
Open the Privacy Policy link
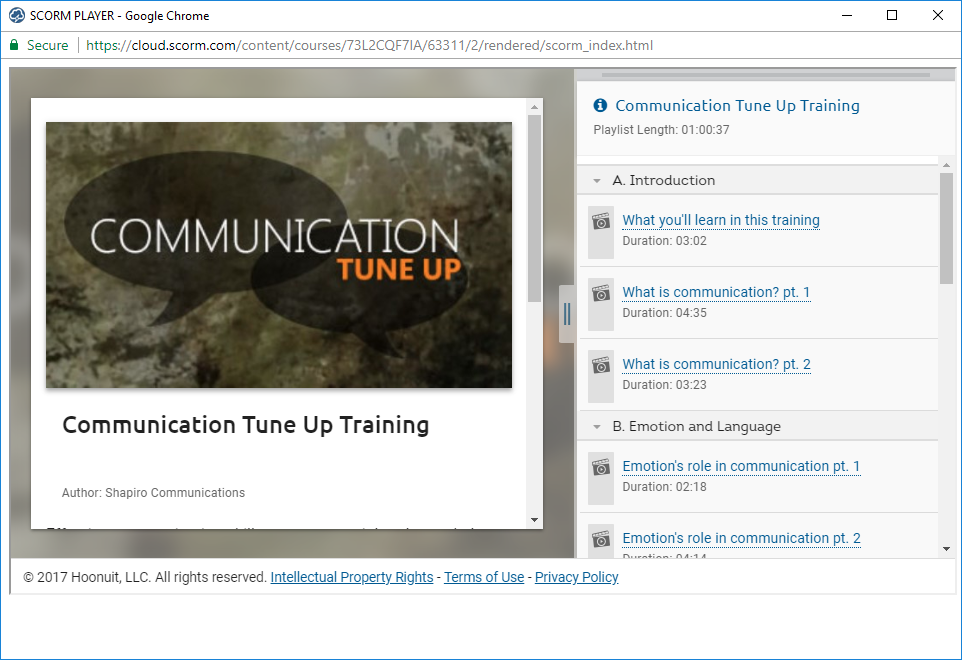[x=577, y=577]
